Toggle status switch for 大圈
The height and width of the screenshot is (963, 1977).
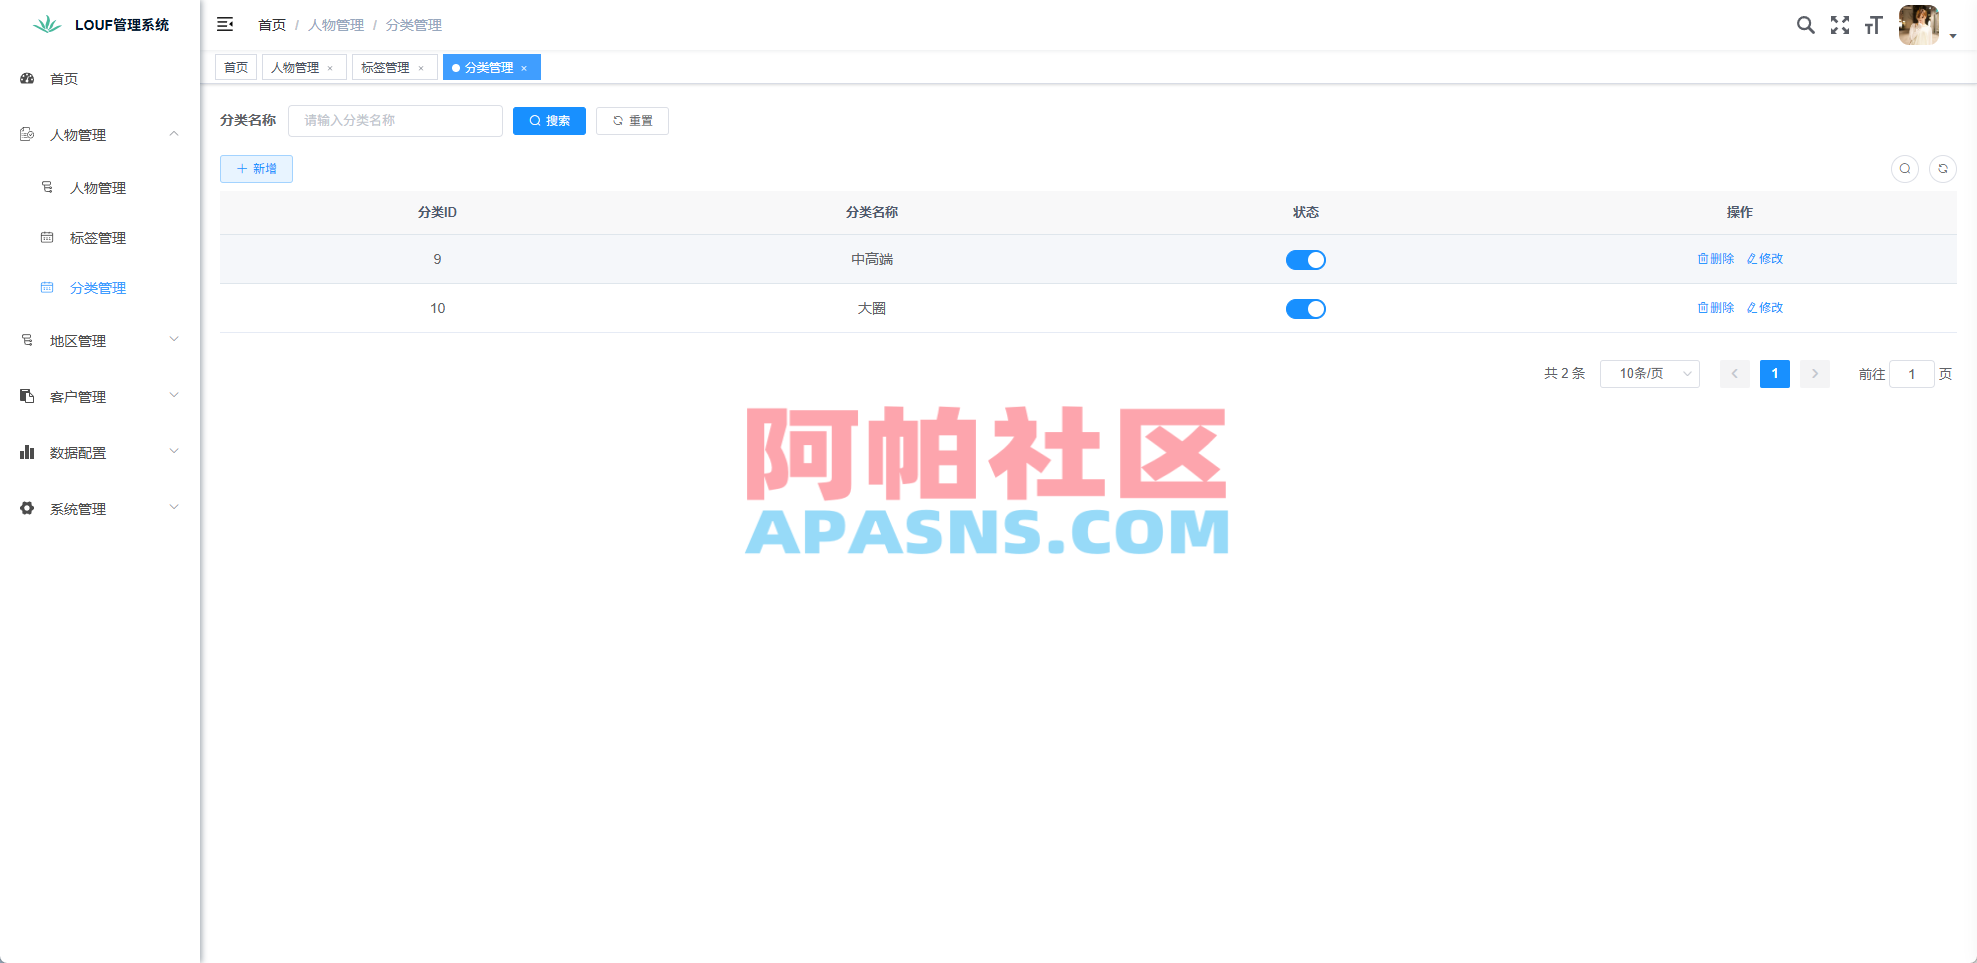tap(1305, 309)
